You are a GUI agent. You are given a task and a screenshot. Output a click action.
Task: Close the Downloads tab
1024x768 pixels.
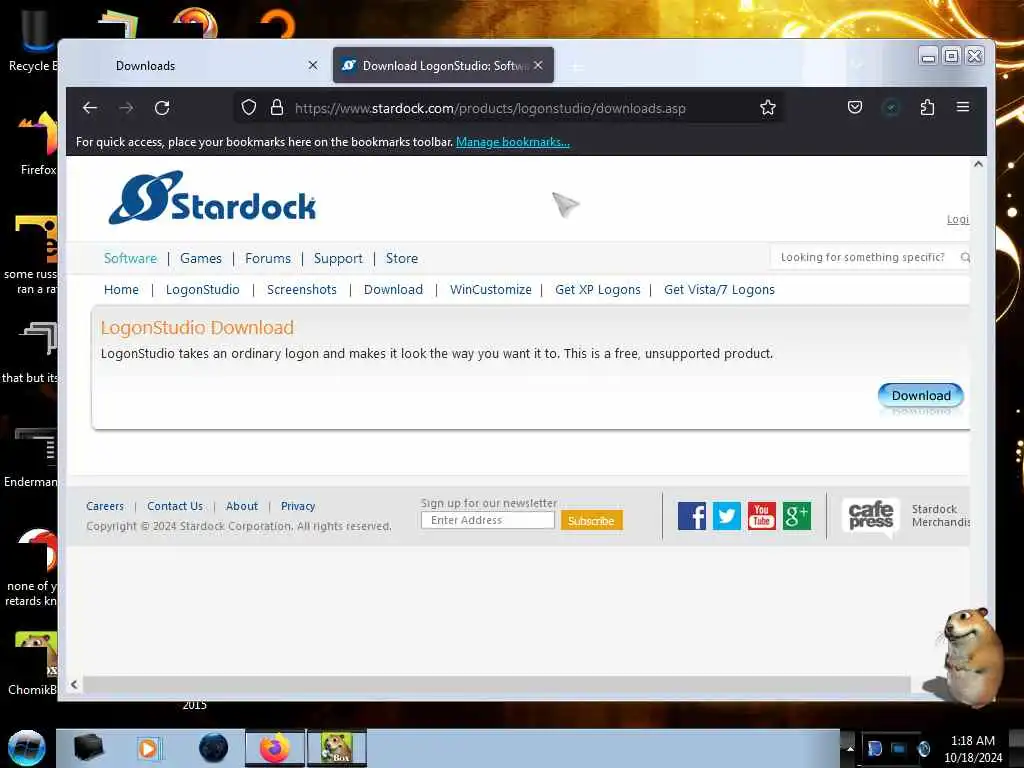313,65
